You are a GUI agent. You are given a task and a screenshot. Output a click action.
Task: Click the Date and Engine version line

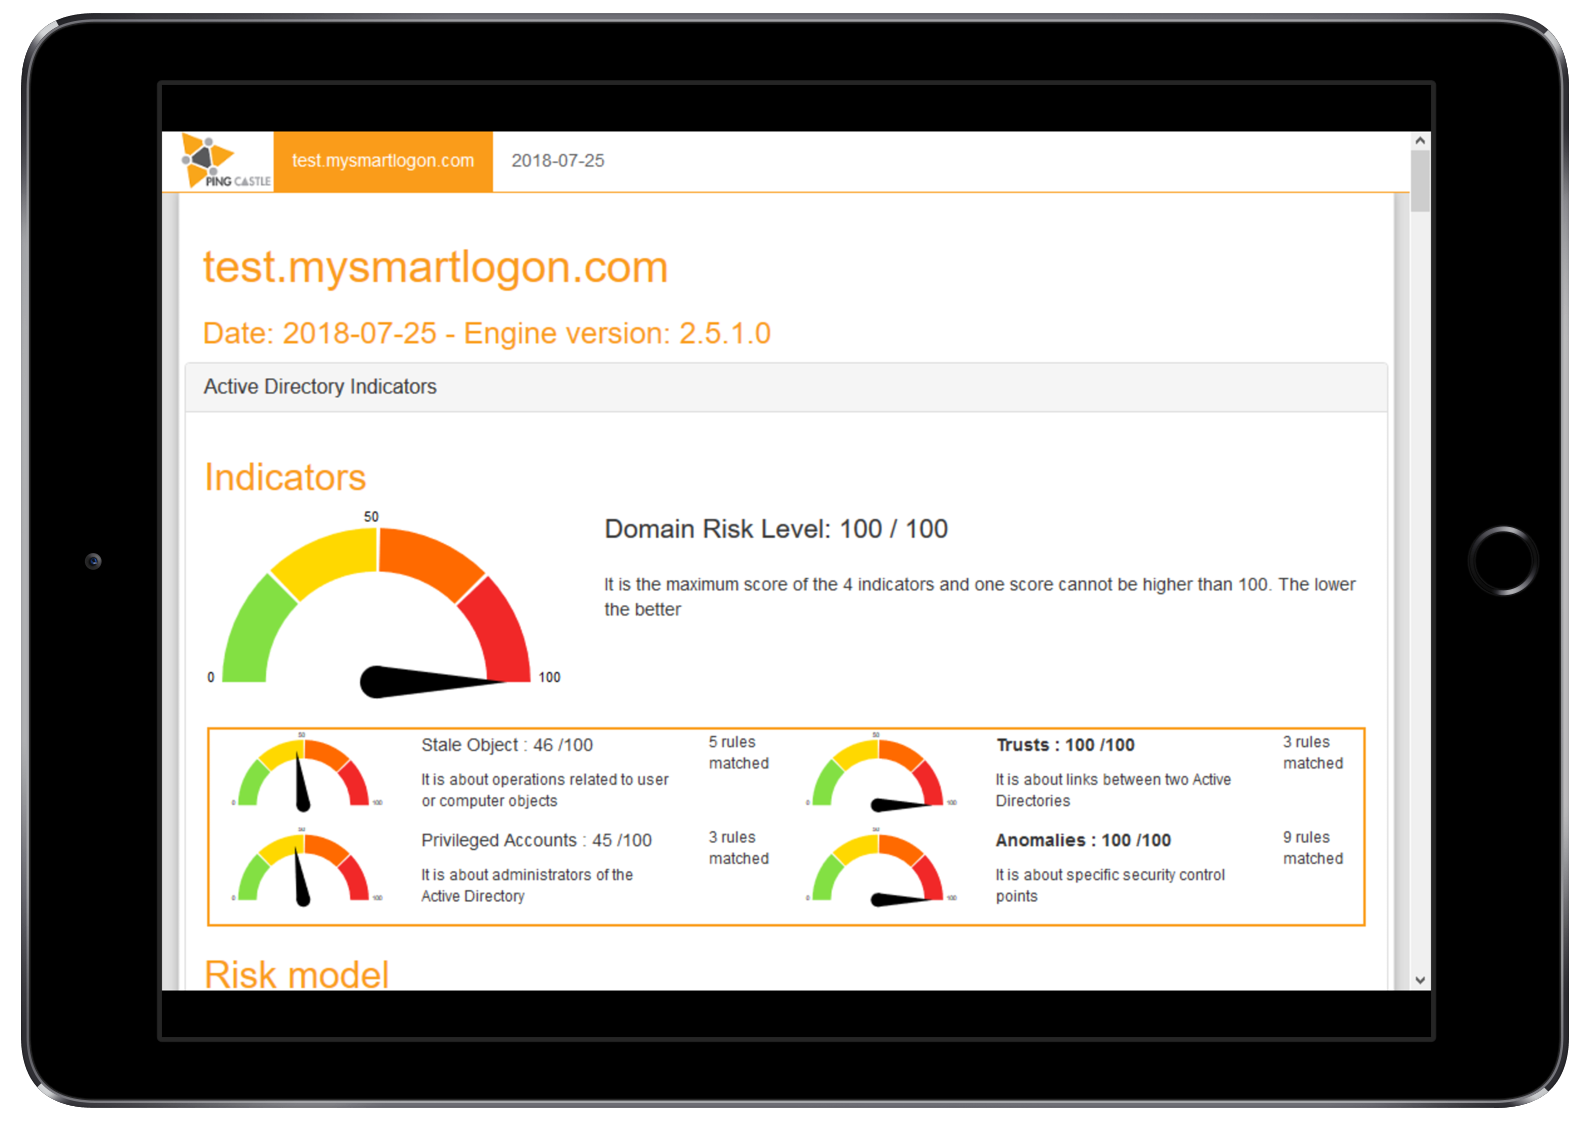tap(487, 333)
